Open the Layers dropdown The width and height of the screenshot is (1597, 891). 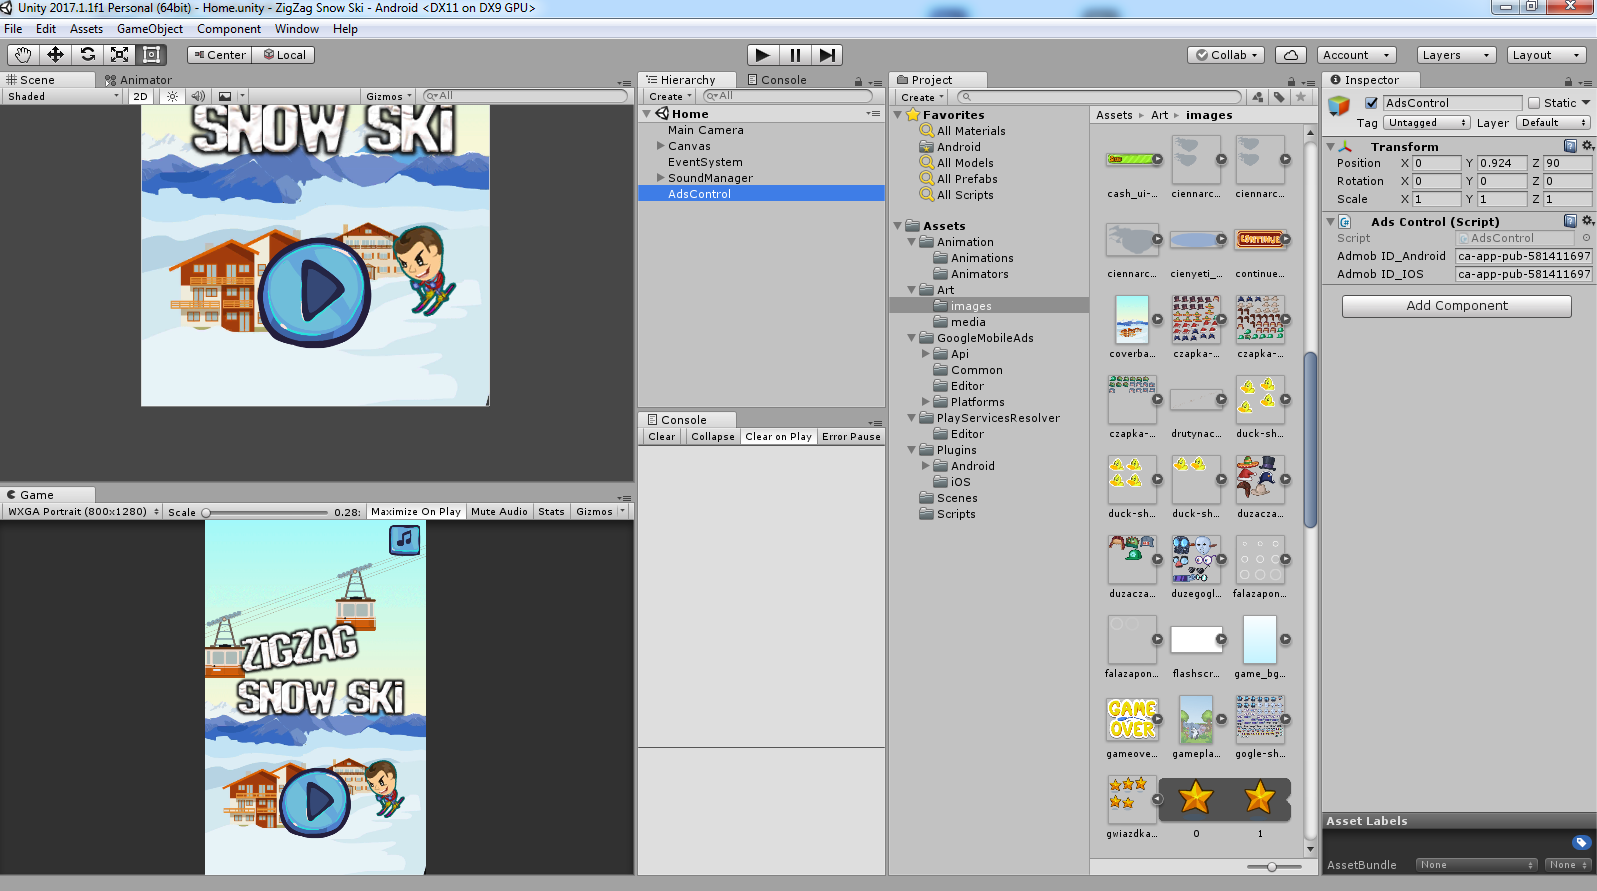1455,55
